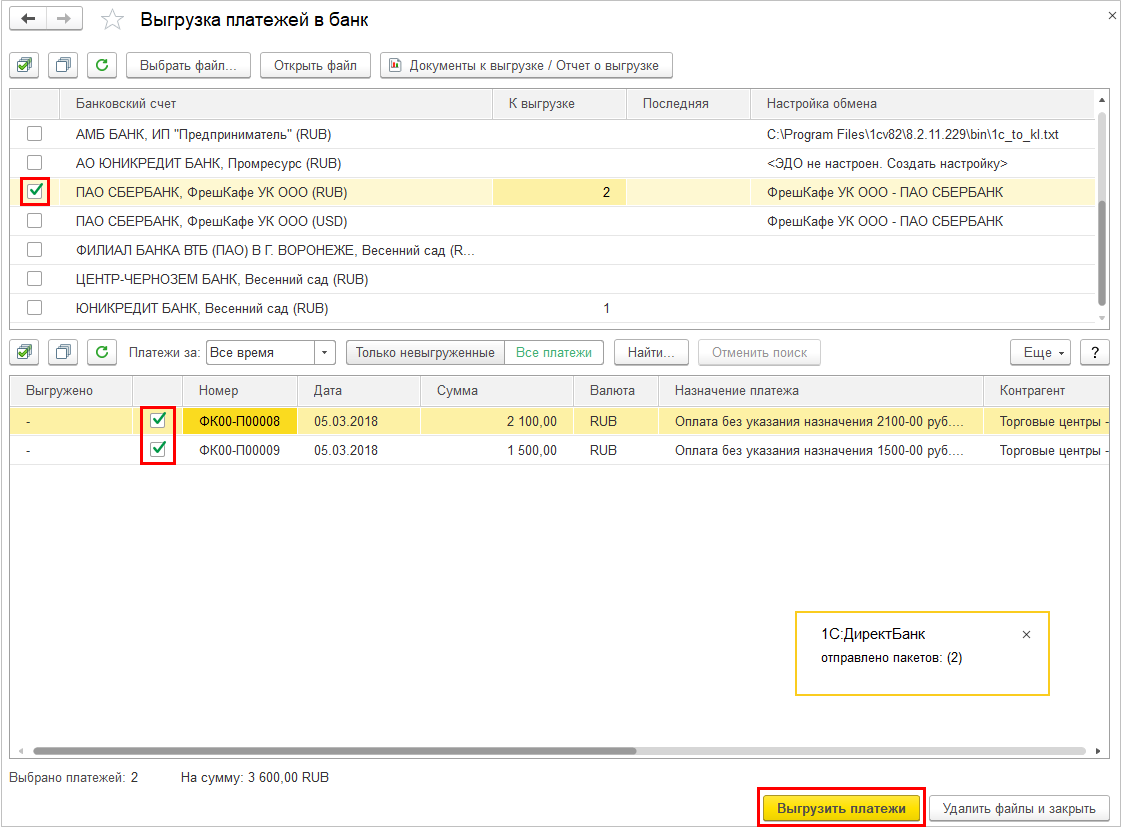The image size is (1121, 827).
Task: Go forward with the right arrow button
Action: 64,19
